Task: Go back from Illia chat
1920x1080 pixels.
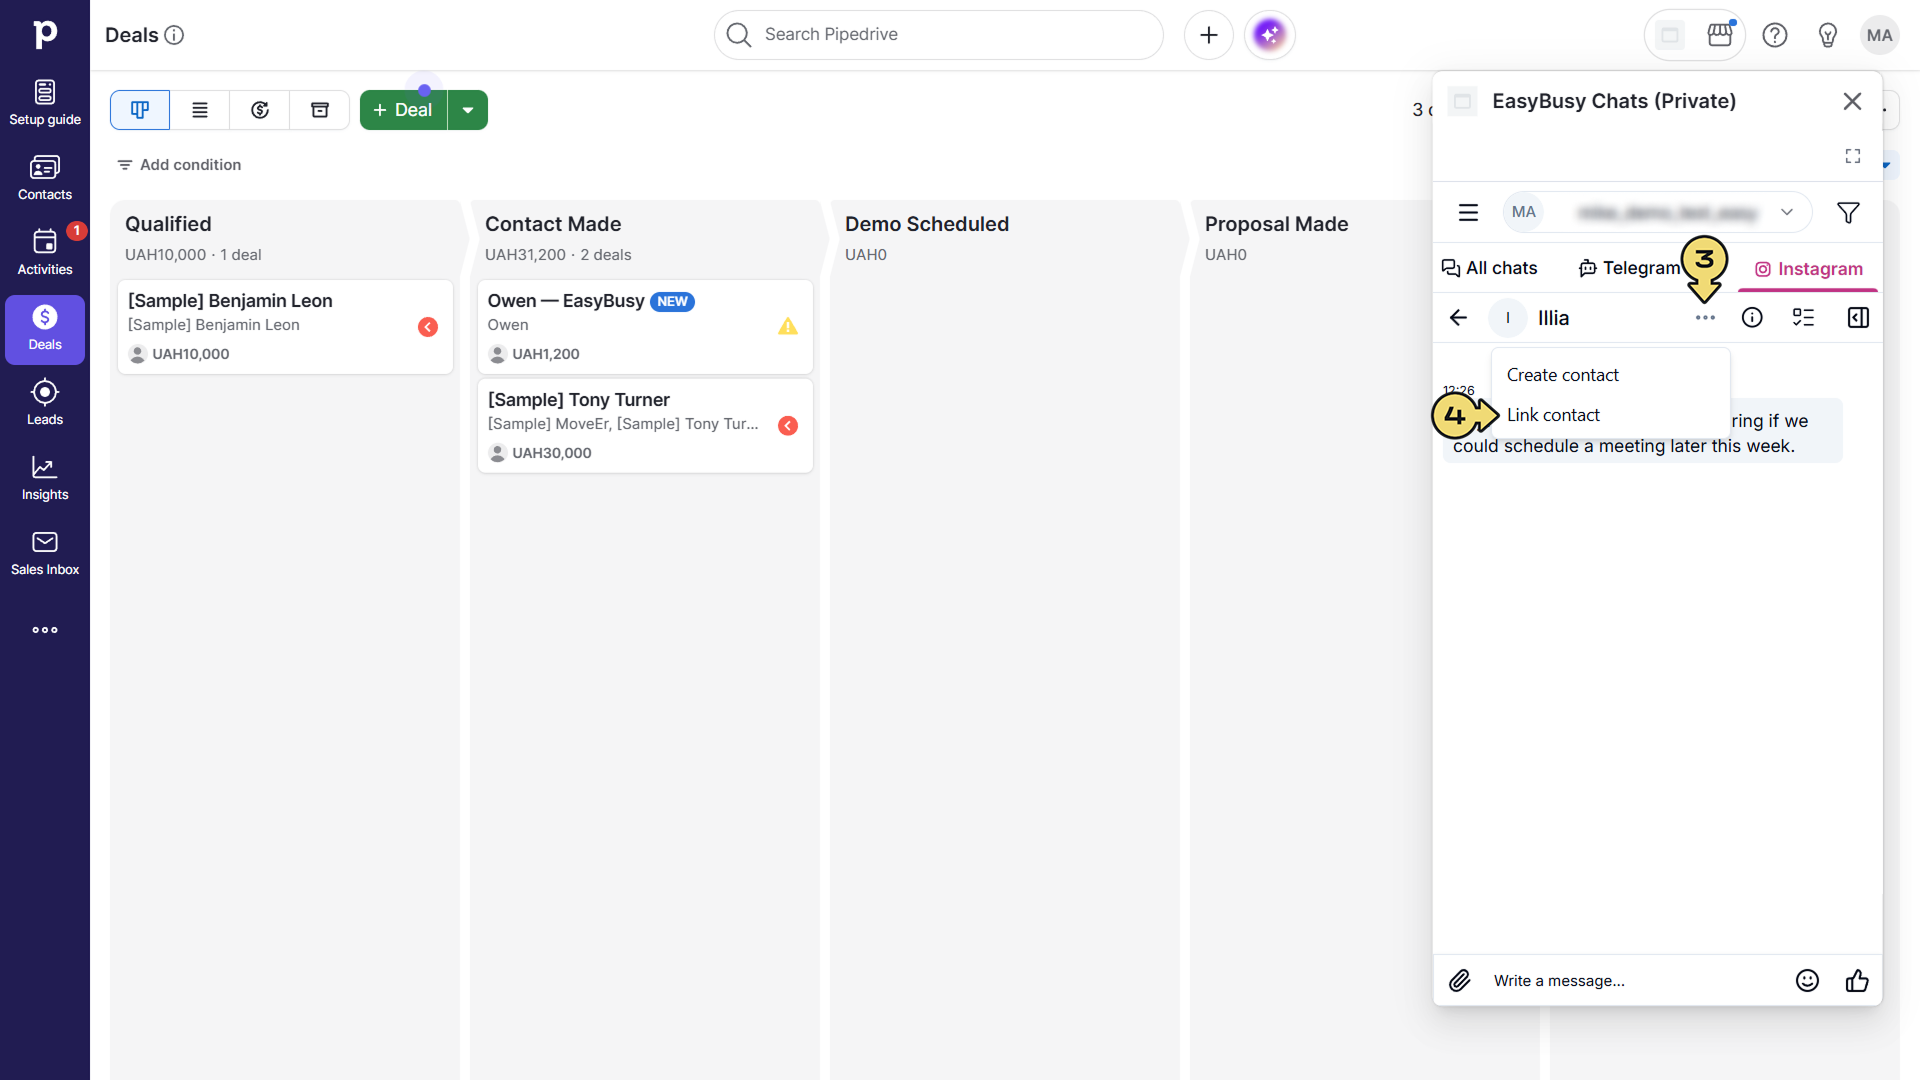Action: coord(1458,318)
